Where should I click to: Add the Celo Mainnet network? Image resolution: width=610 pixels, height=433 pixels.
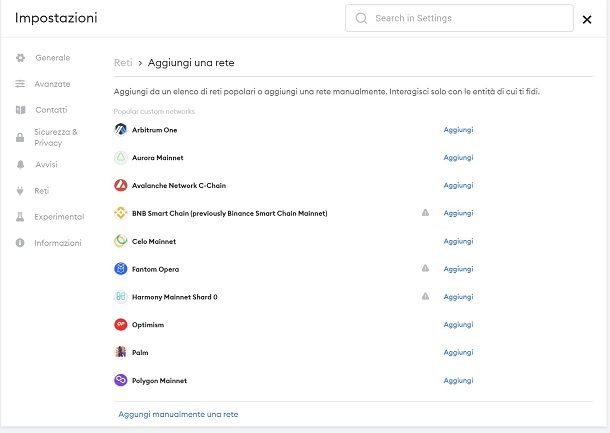pyautogui.click(x=458, y=241)
